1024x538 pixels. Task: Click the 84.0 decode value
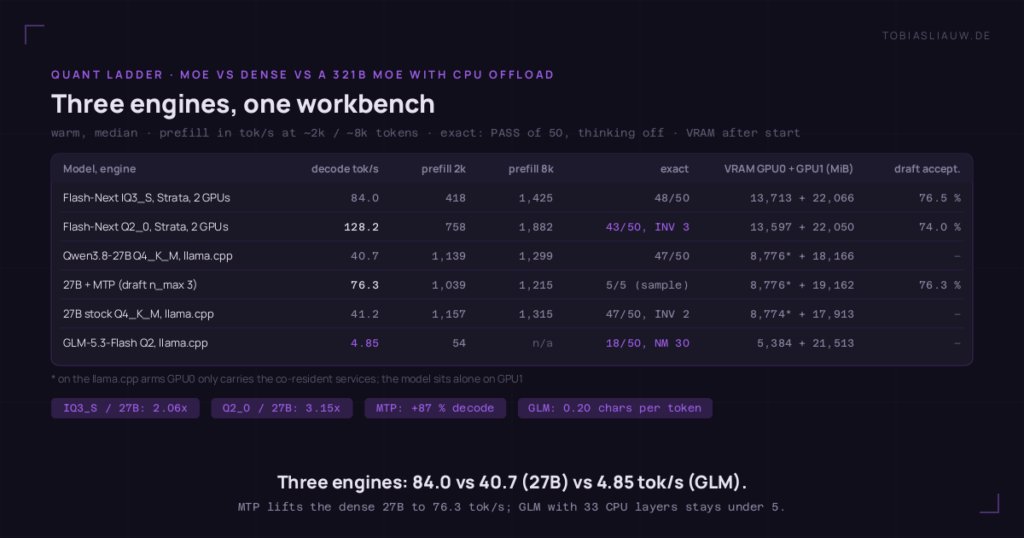tap(364, 198)
